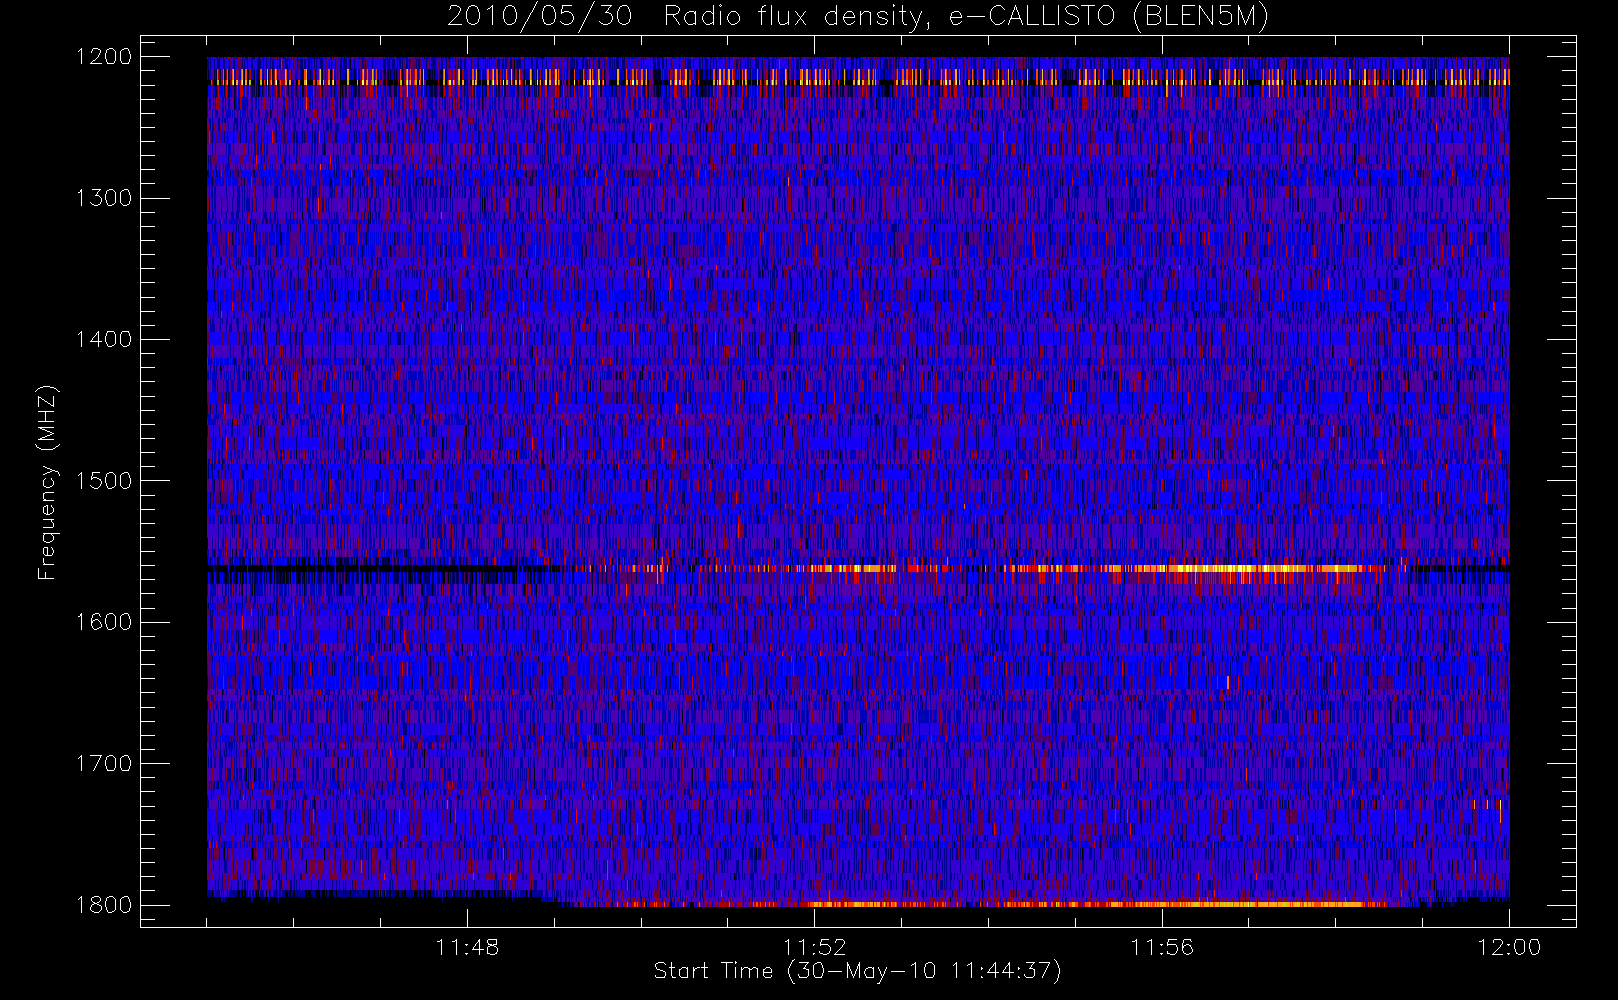Click the 1300 frequency tick label
Viewport: 1618px width, 1000px height.
coord(104,198)
